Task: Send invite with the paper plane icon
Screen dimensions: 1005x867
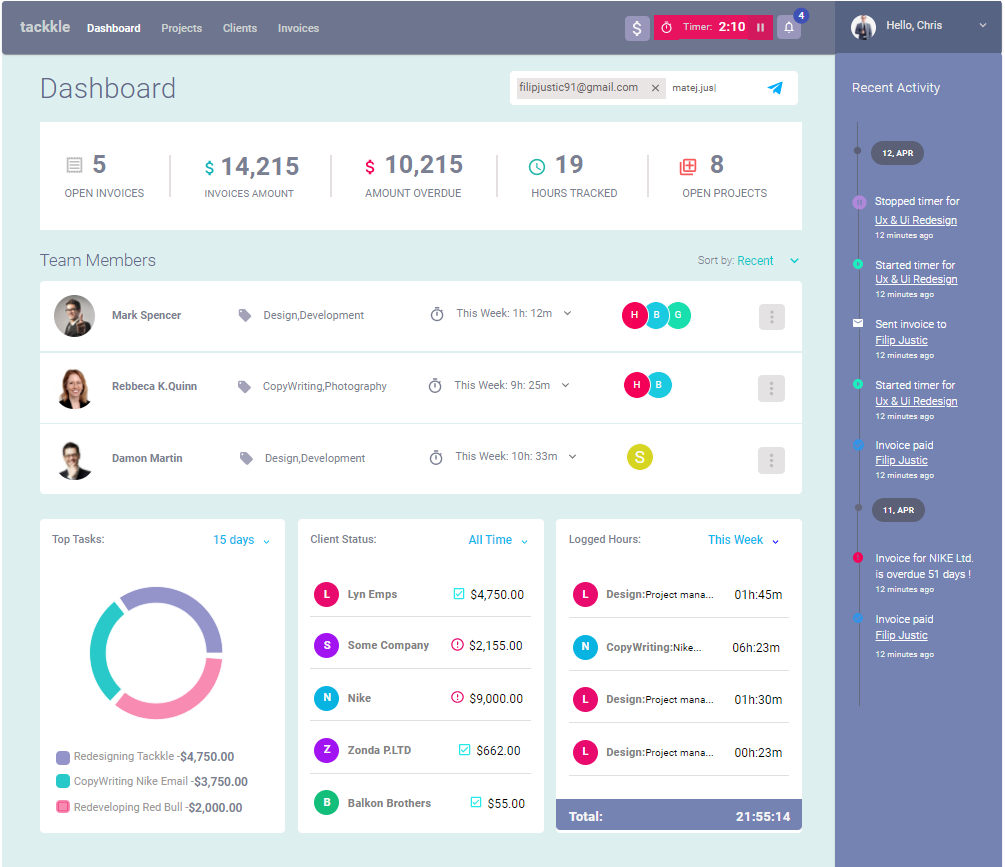Action: click(775, 88)
